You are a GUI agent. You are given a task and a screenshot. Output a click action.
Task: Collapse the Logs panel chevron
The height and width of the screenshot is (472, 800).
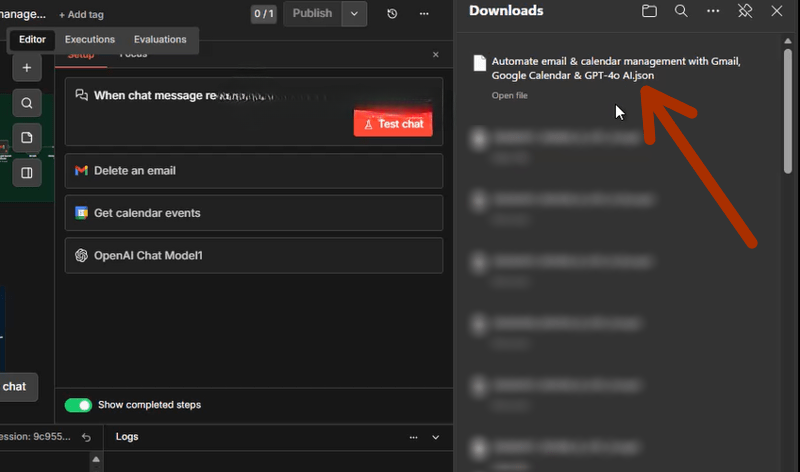tap(436, 437)
